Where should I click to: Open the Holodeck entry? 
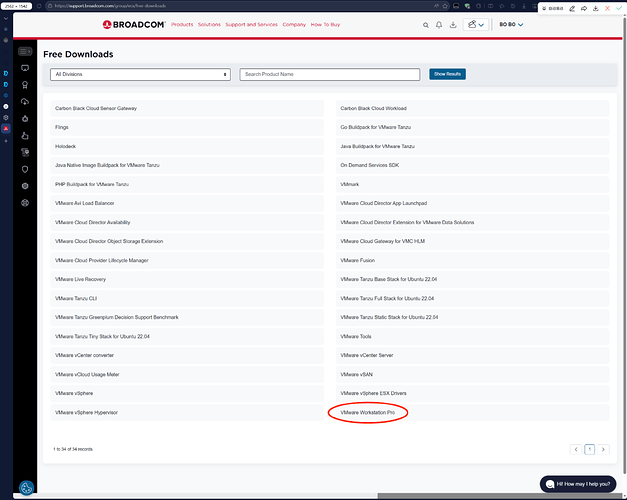(x=187, y=146)
